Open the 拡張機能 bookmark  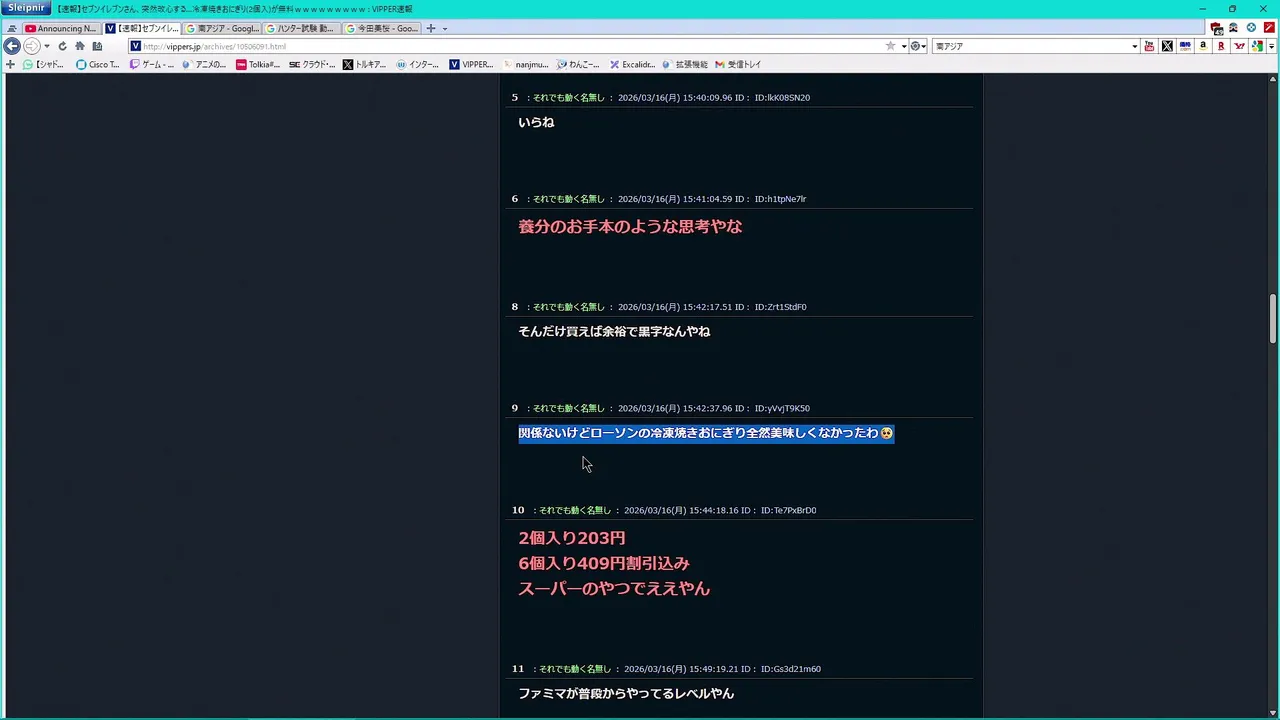[685, 64]
